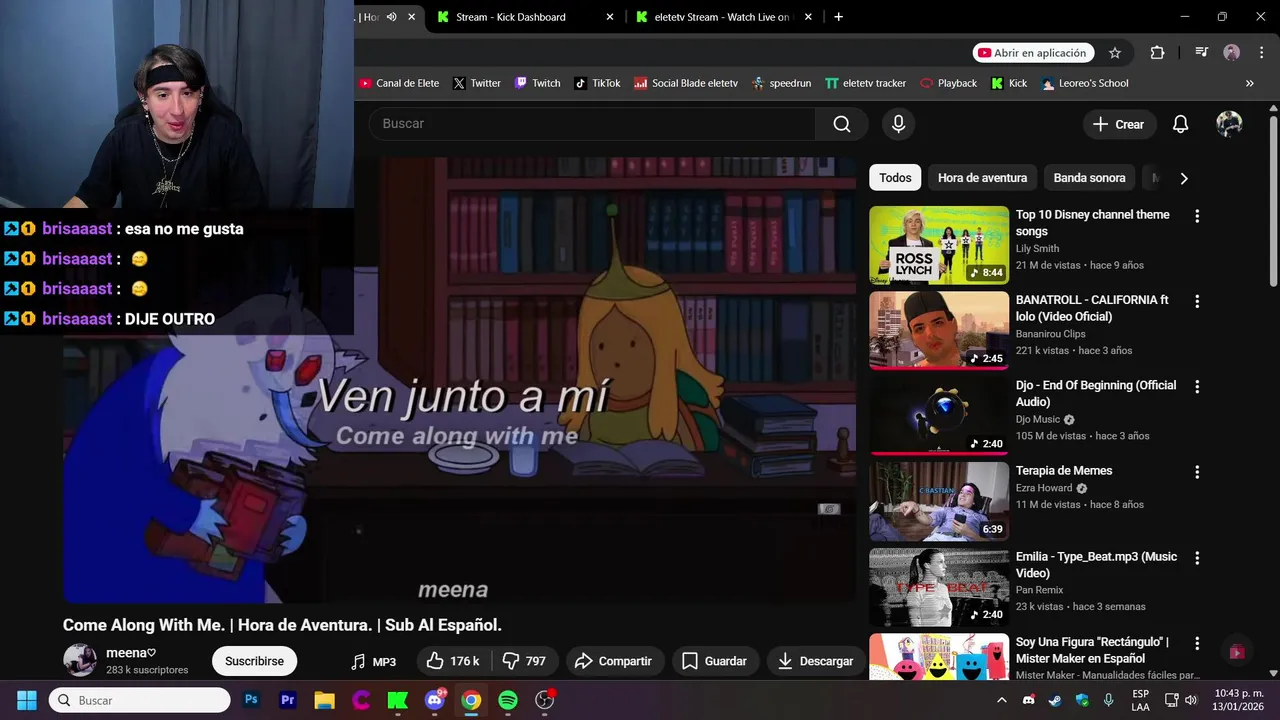
Task: Open Djo End Of Beginning thumbnail
Action: point(939,416)
